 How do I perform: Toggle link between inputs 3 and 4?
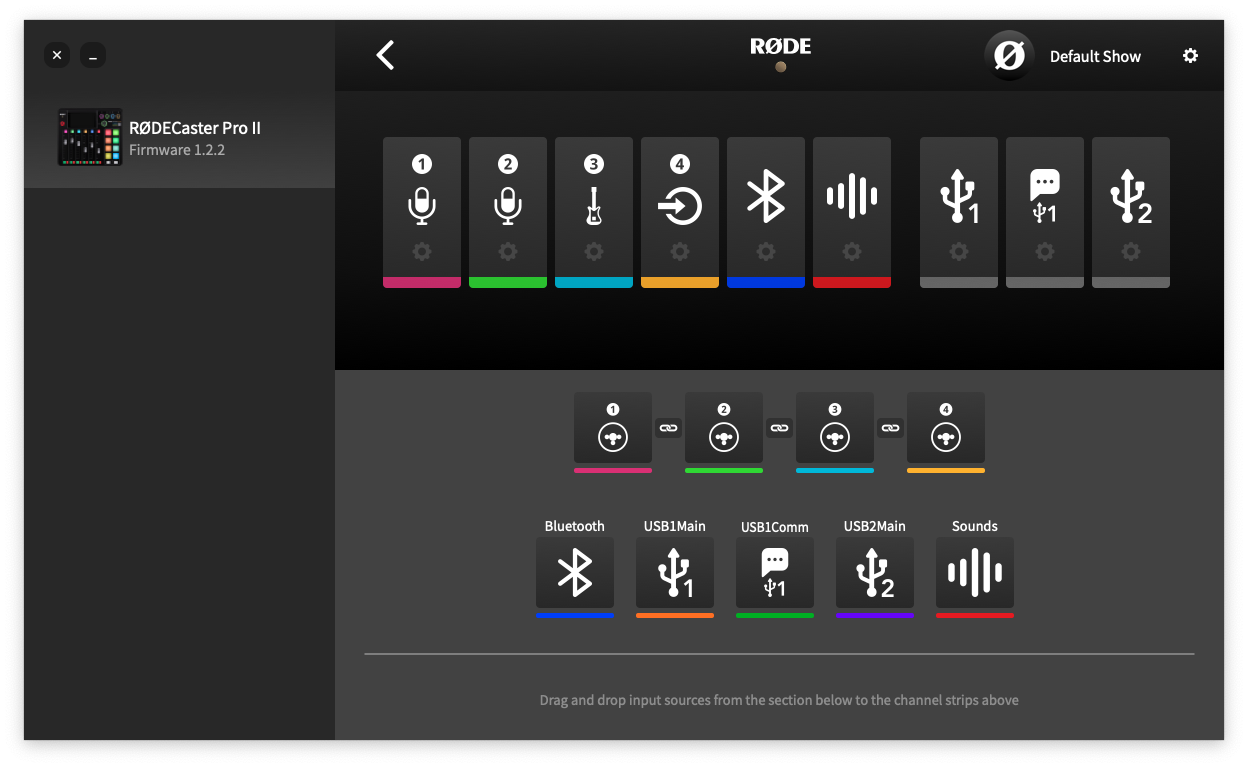[890, 428]
